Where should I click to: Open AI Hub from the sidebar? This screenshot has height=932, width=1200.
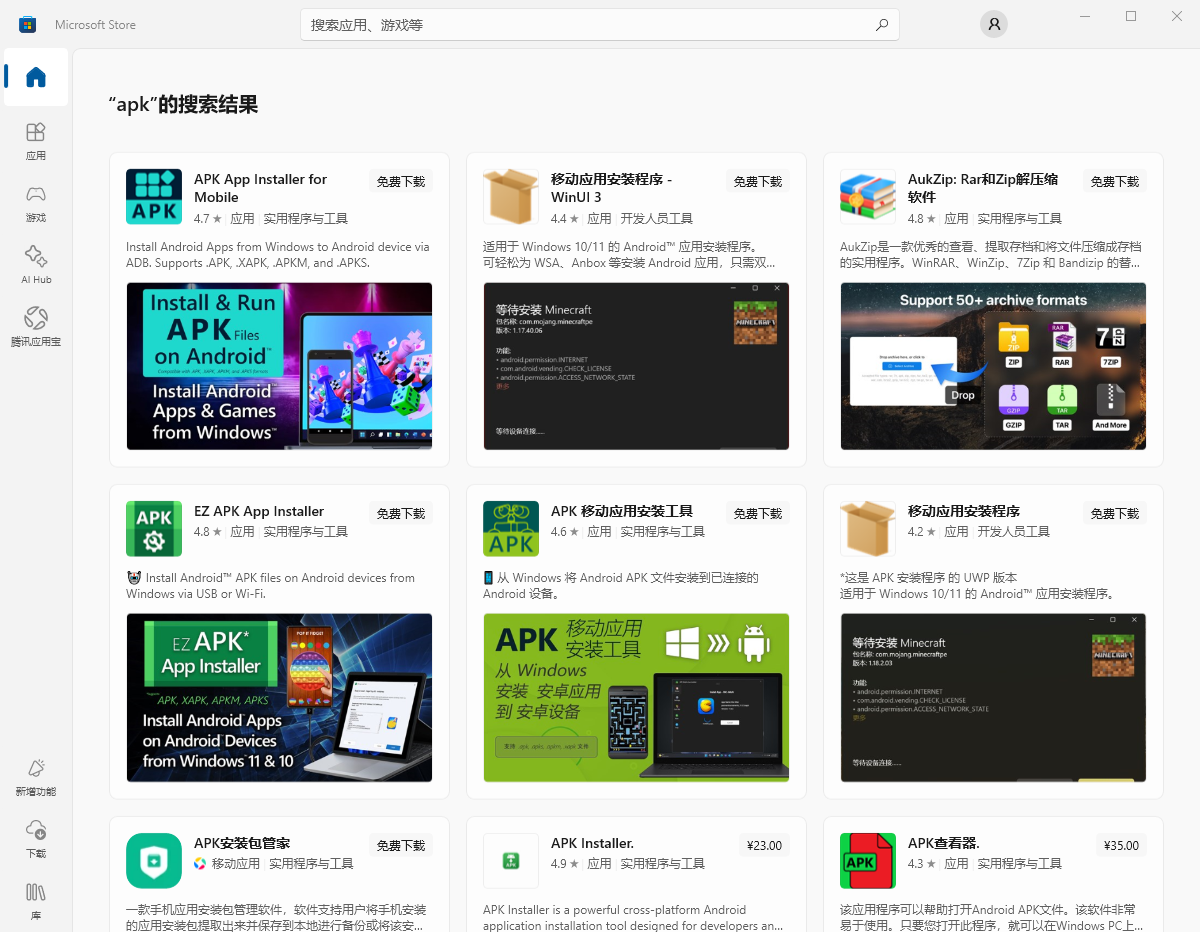pos(36,264)
